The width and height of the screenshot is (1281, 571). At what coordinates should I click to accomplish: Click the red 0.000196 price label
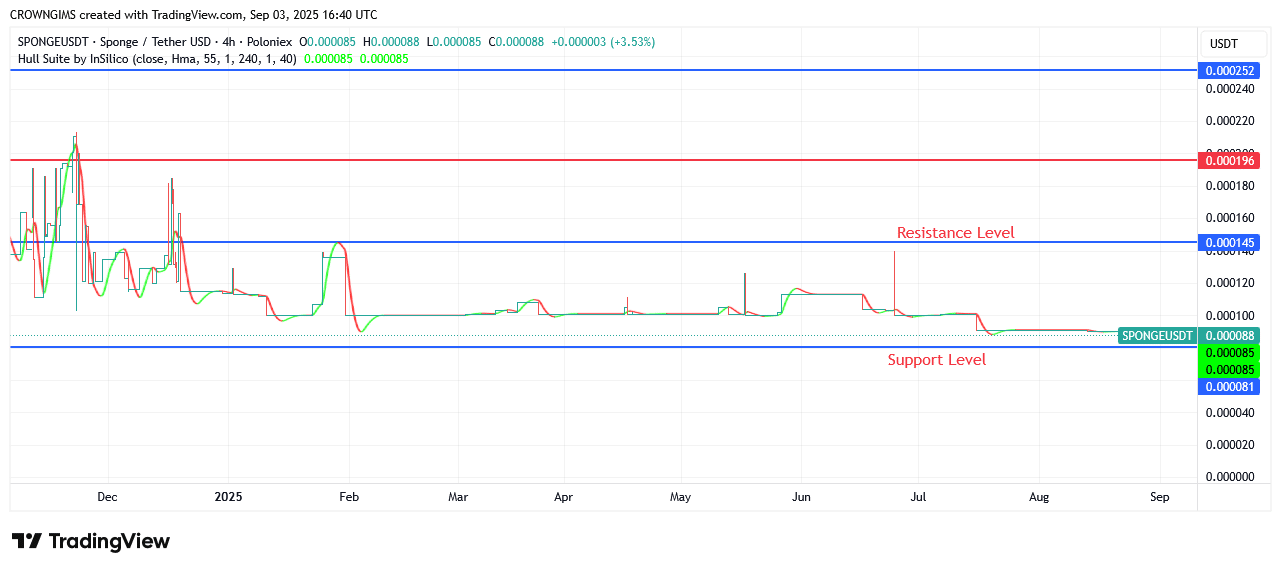[x=1229, y=161]
